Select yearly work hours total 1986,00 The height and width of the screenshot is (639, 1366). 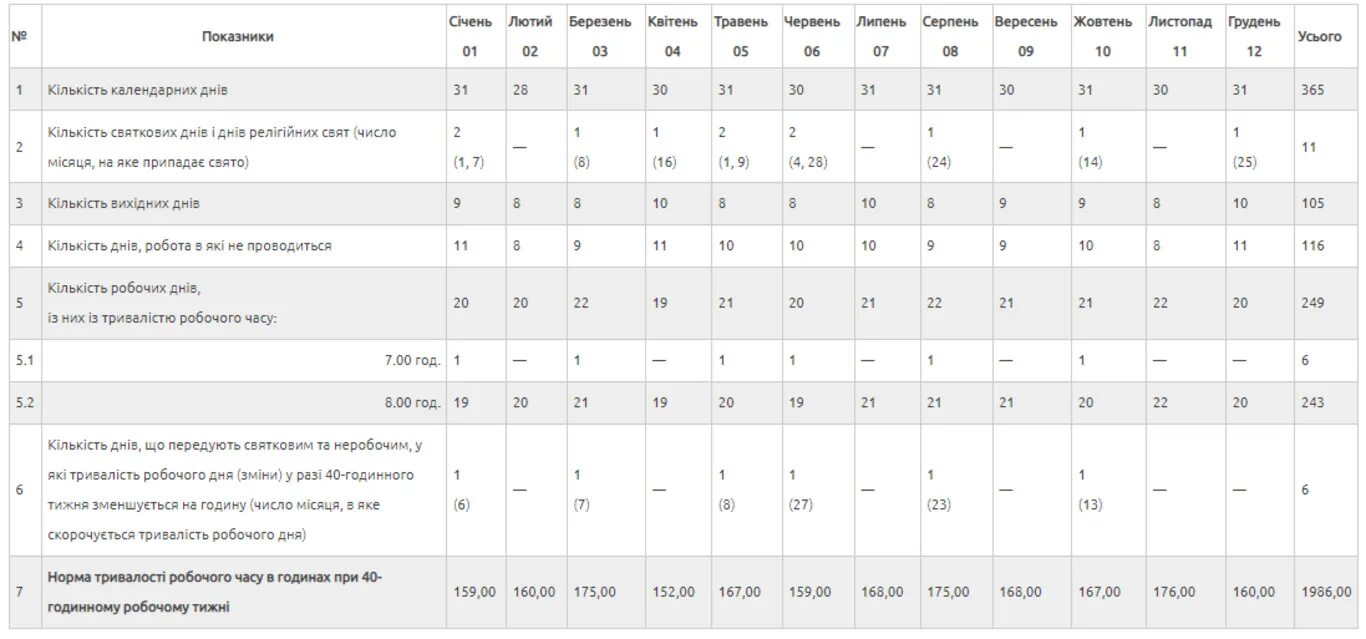pos(1325,592)
